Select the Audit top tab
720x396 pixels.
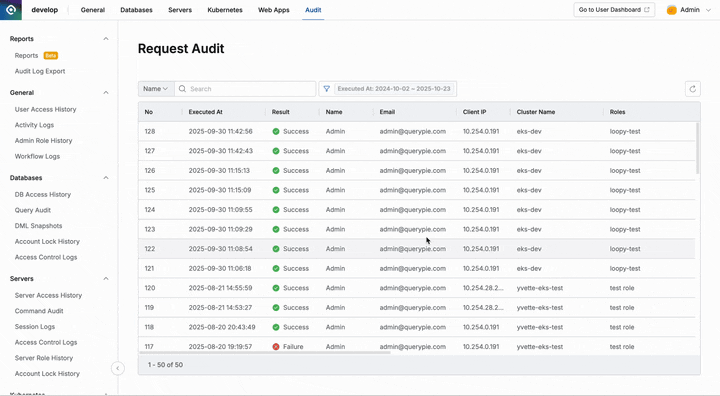(x=313, y=10)
